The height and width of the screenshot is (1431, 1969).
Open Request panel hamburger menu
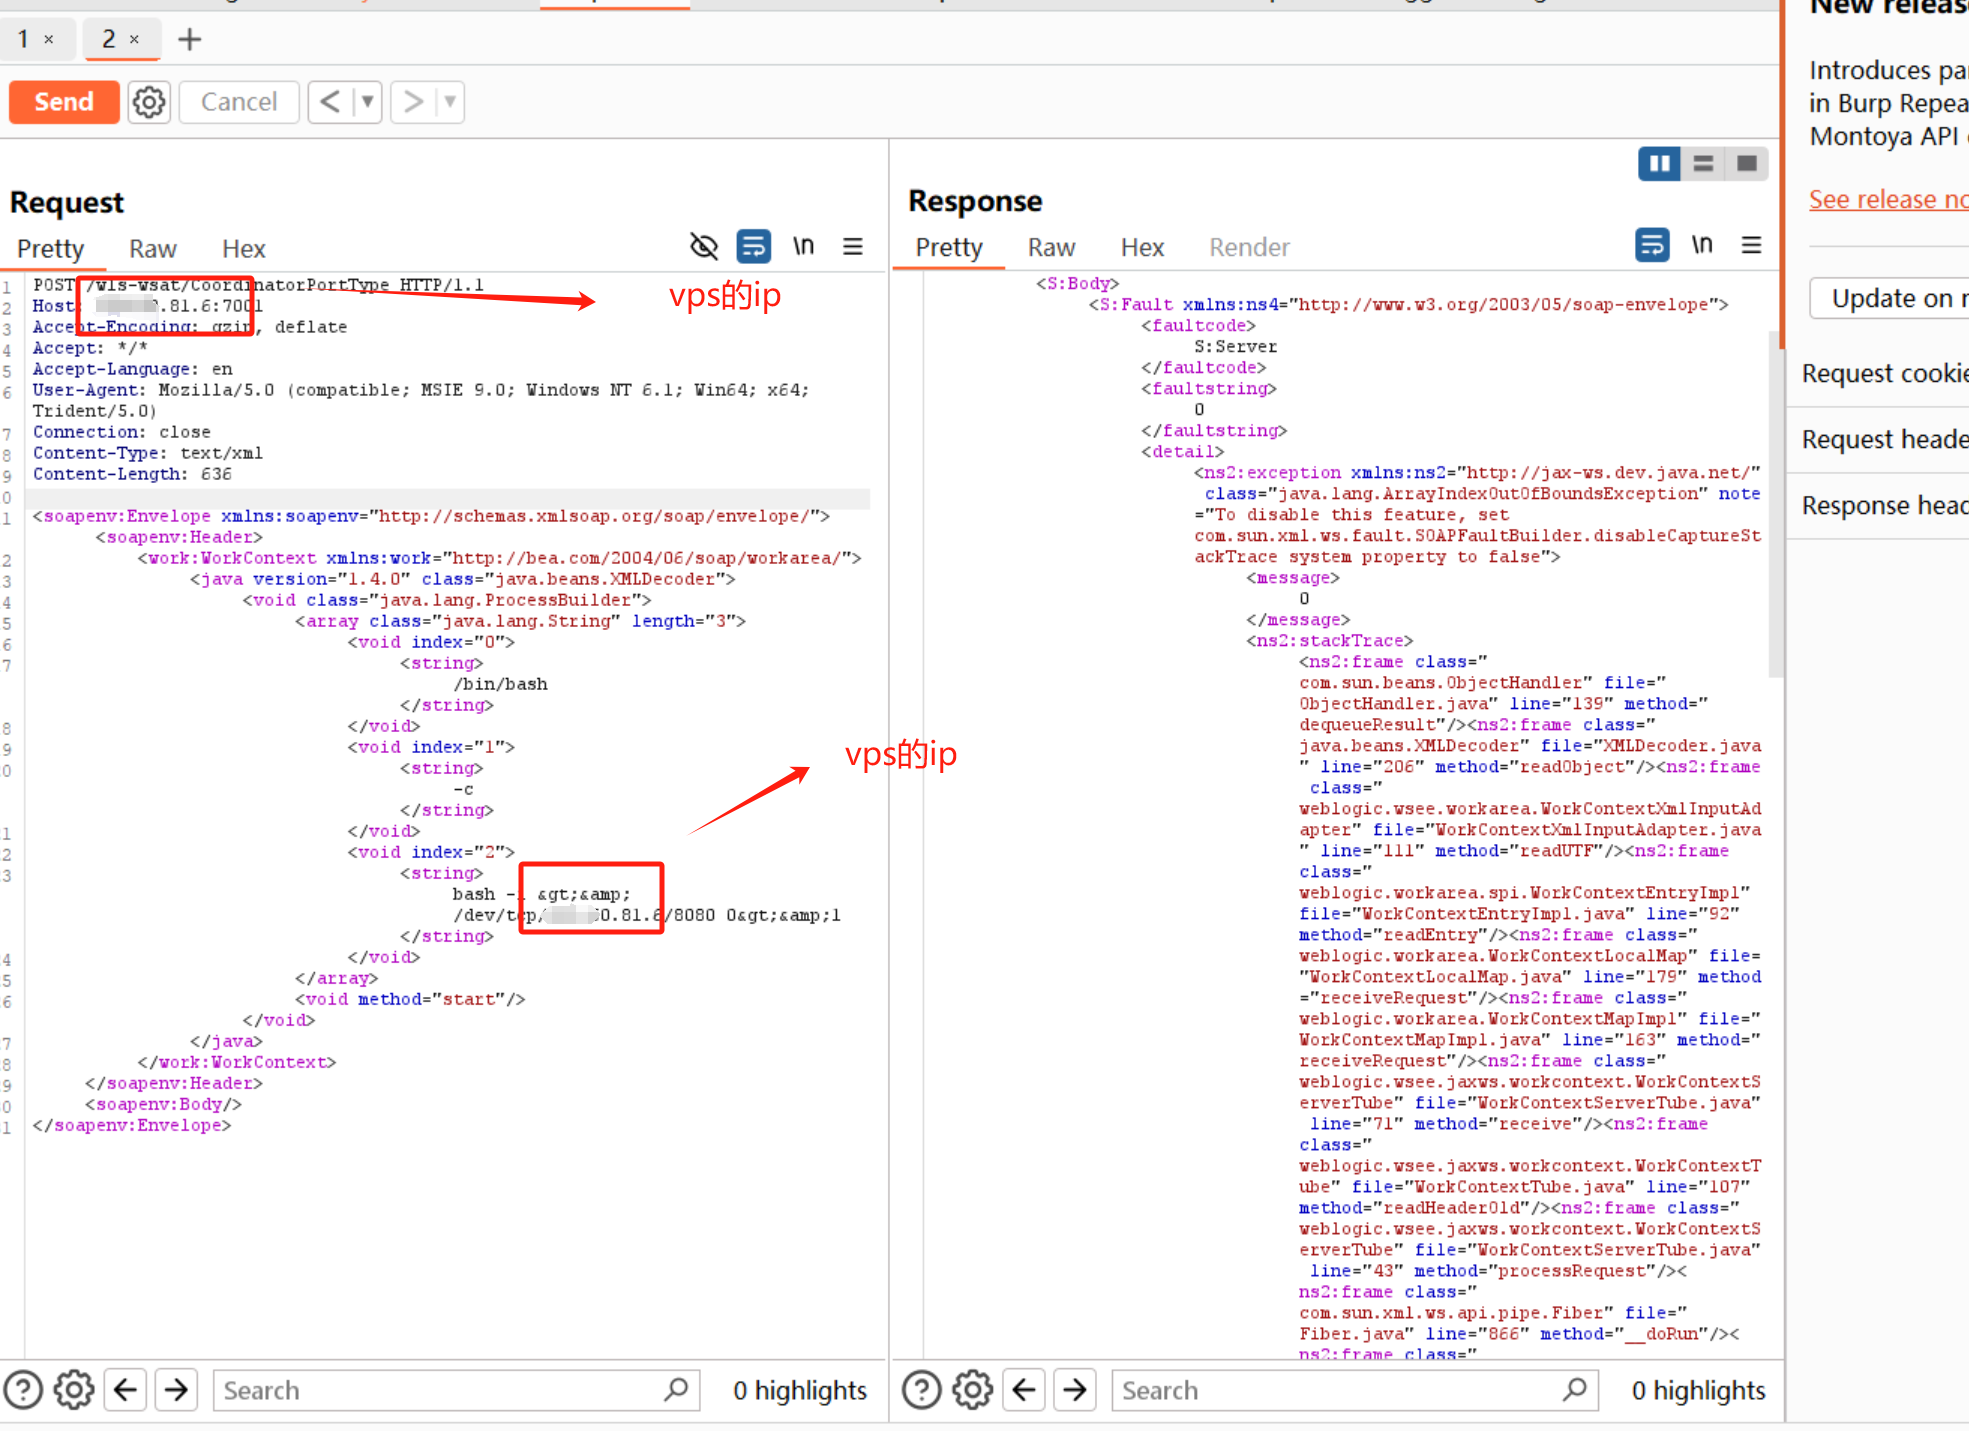point(853,246)
